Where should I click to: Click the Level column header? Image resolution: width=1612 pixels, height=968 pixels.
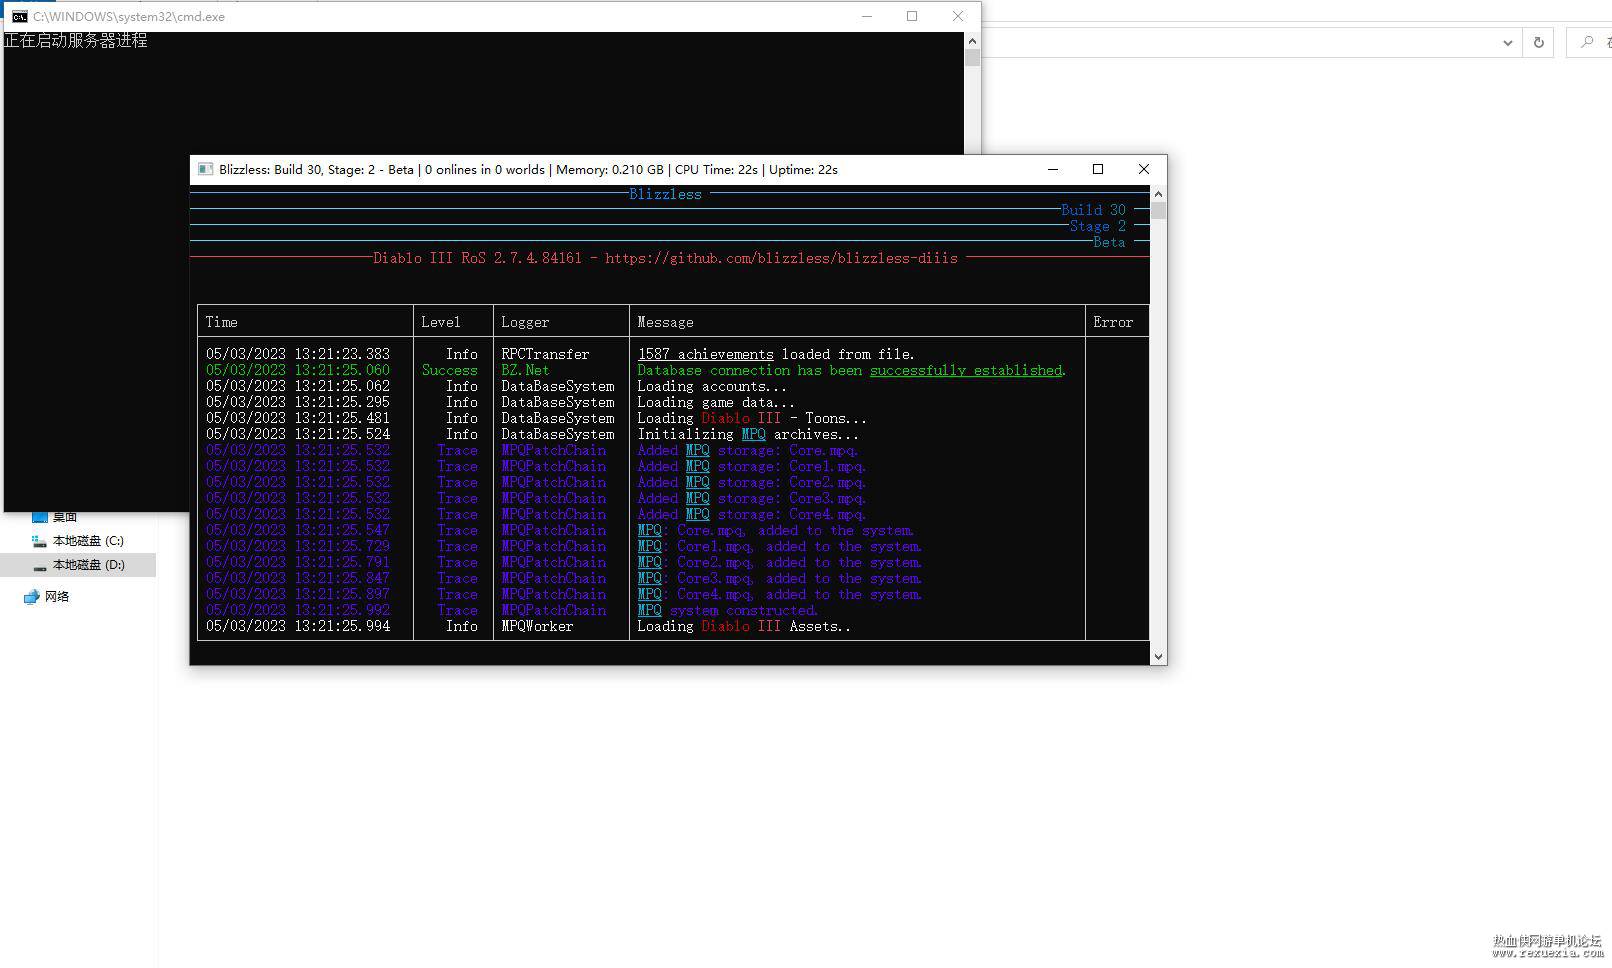click(x=441, y=322)
